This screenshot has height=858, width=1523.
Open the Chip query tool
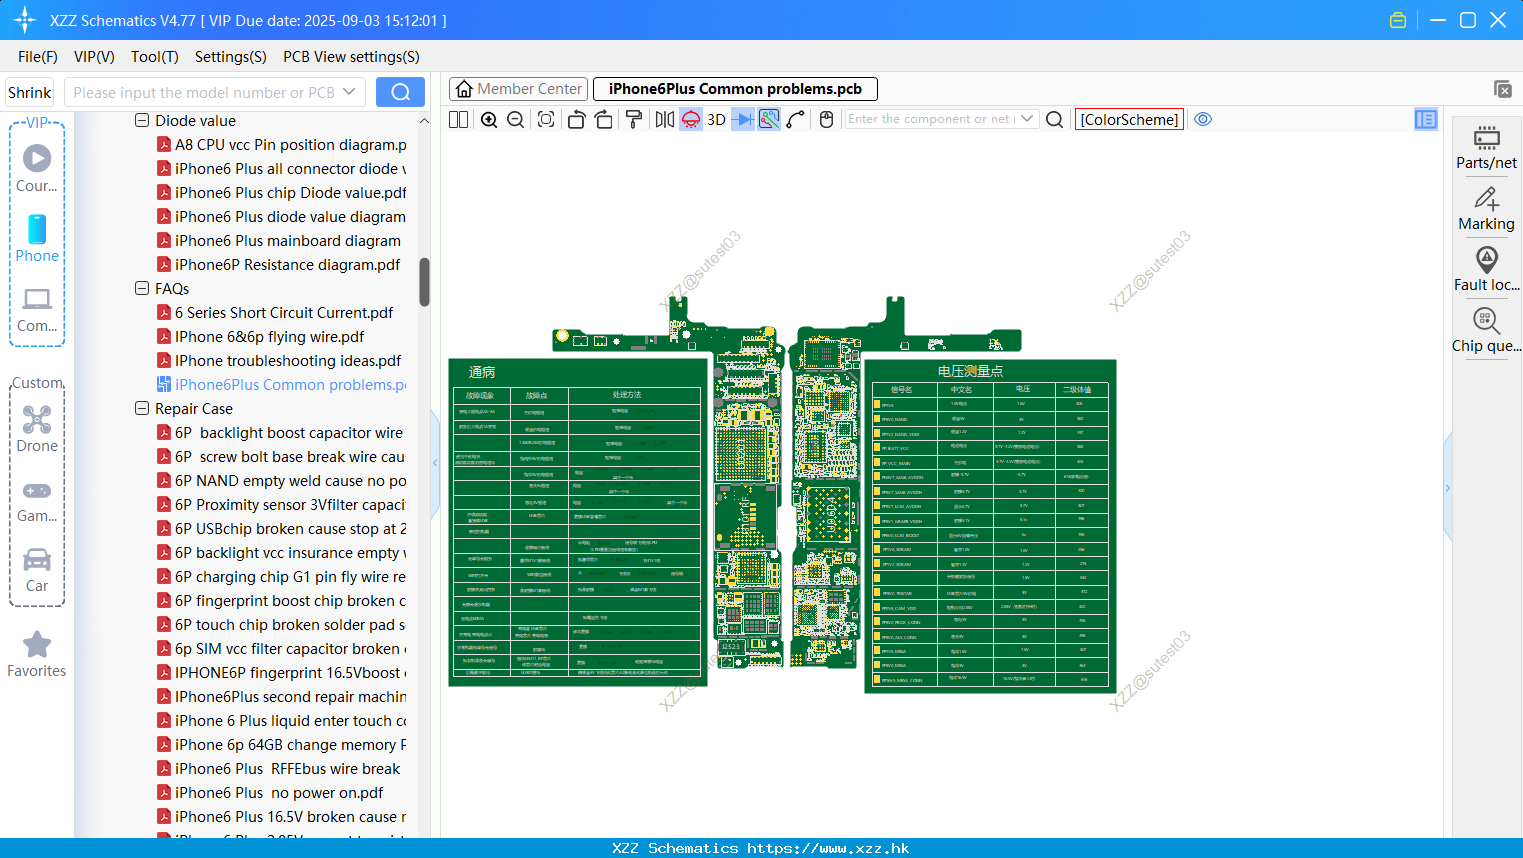tap(1486, 330)
